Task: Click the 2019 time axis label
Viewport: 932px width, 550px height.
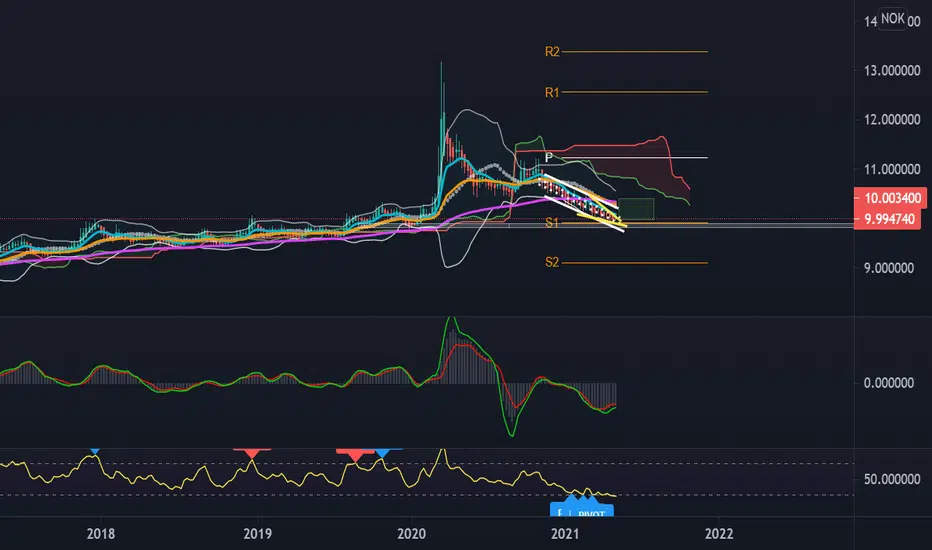Action: point(257,534)
